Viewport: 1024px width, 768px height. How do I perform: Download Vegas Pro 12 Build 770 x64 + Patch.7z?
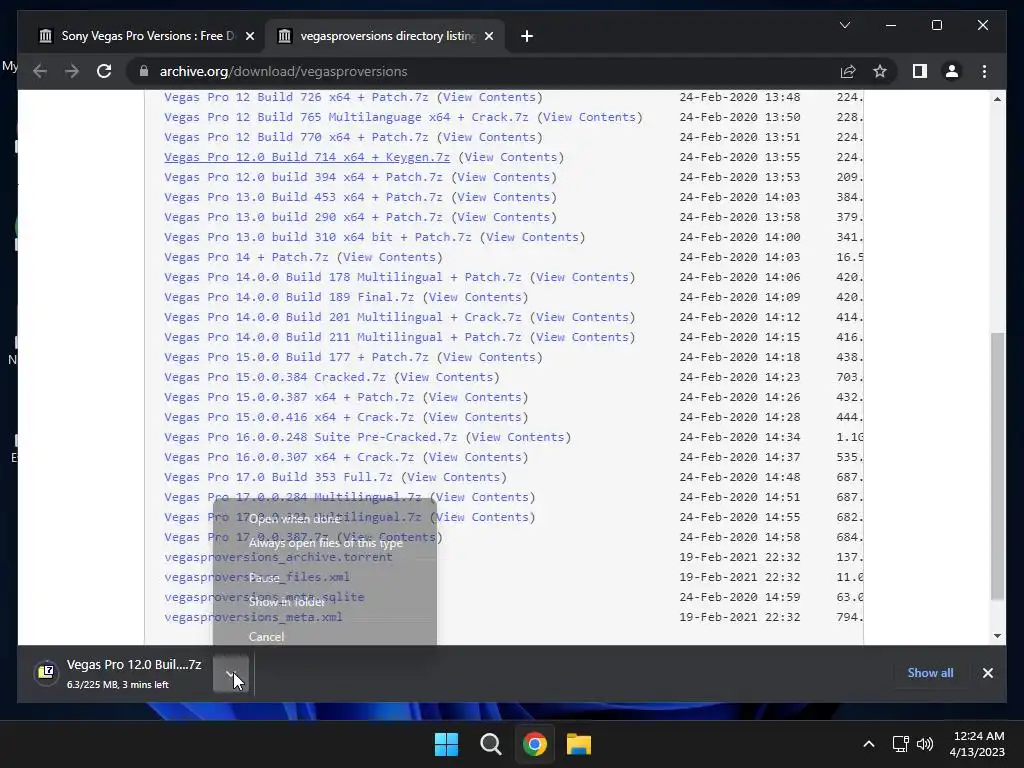point(296,137)
